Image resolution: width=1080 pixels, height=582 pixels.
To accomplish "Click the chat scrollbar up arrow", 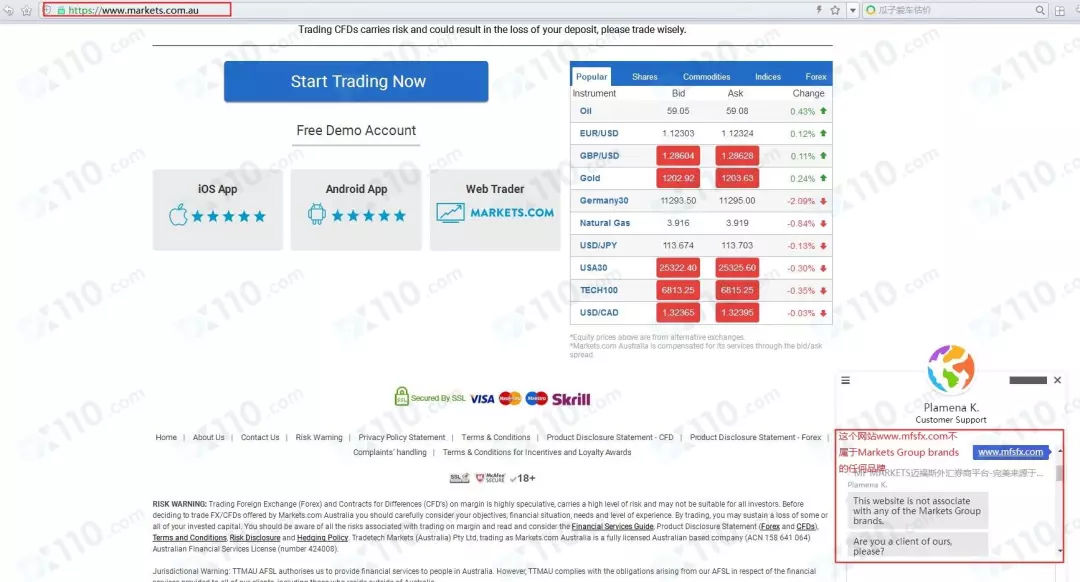I will coord(1059,451).
